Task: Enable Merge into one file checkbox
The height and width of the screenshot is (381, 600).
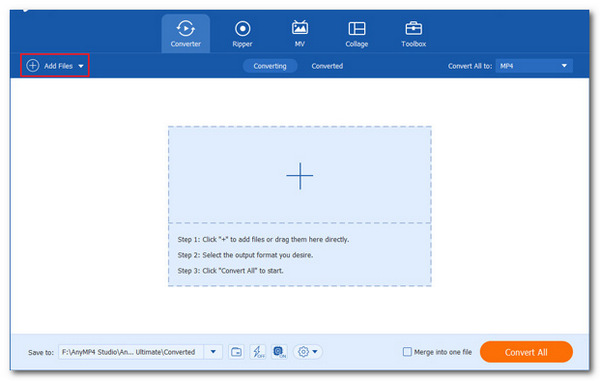Action: (x=407, y=352)
